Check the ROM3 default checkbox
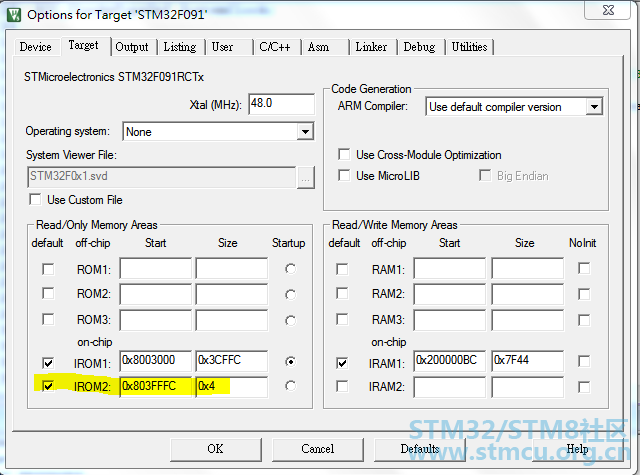Image resolution: width=640 pixels, height=475 pixels. pyautogui.click(x=48, y=319)
